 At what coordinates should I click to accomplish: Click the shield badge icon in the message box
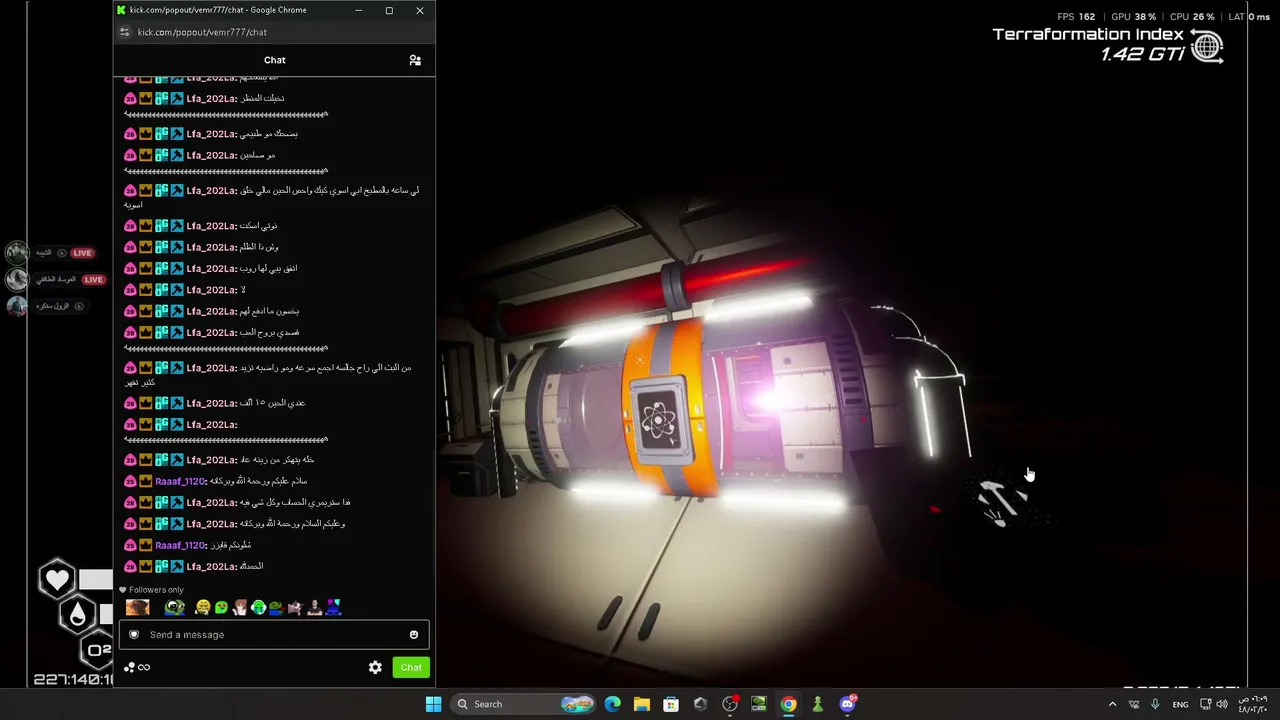click(x=134, y=635)
